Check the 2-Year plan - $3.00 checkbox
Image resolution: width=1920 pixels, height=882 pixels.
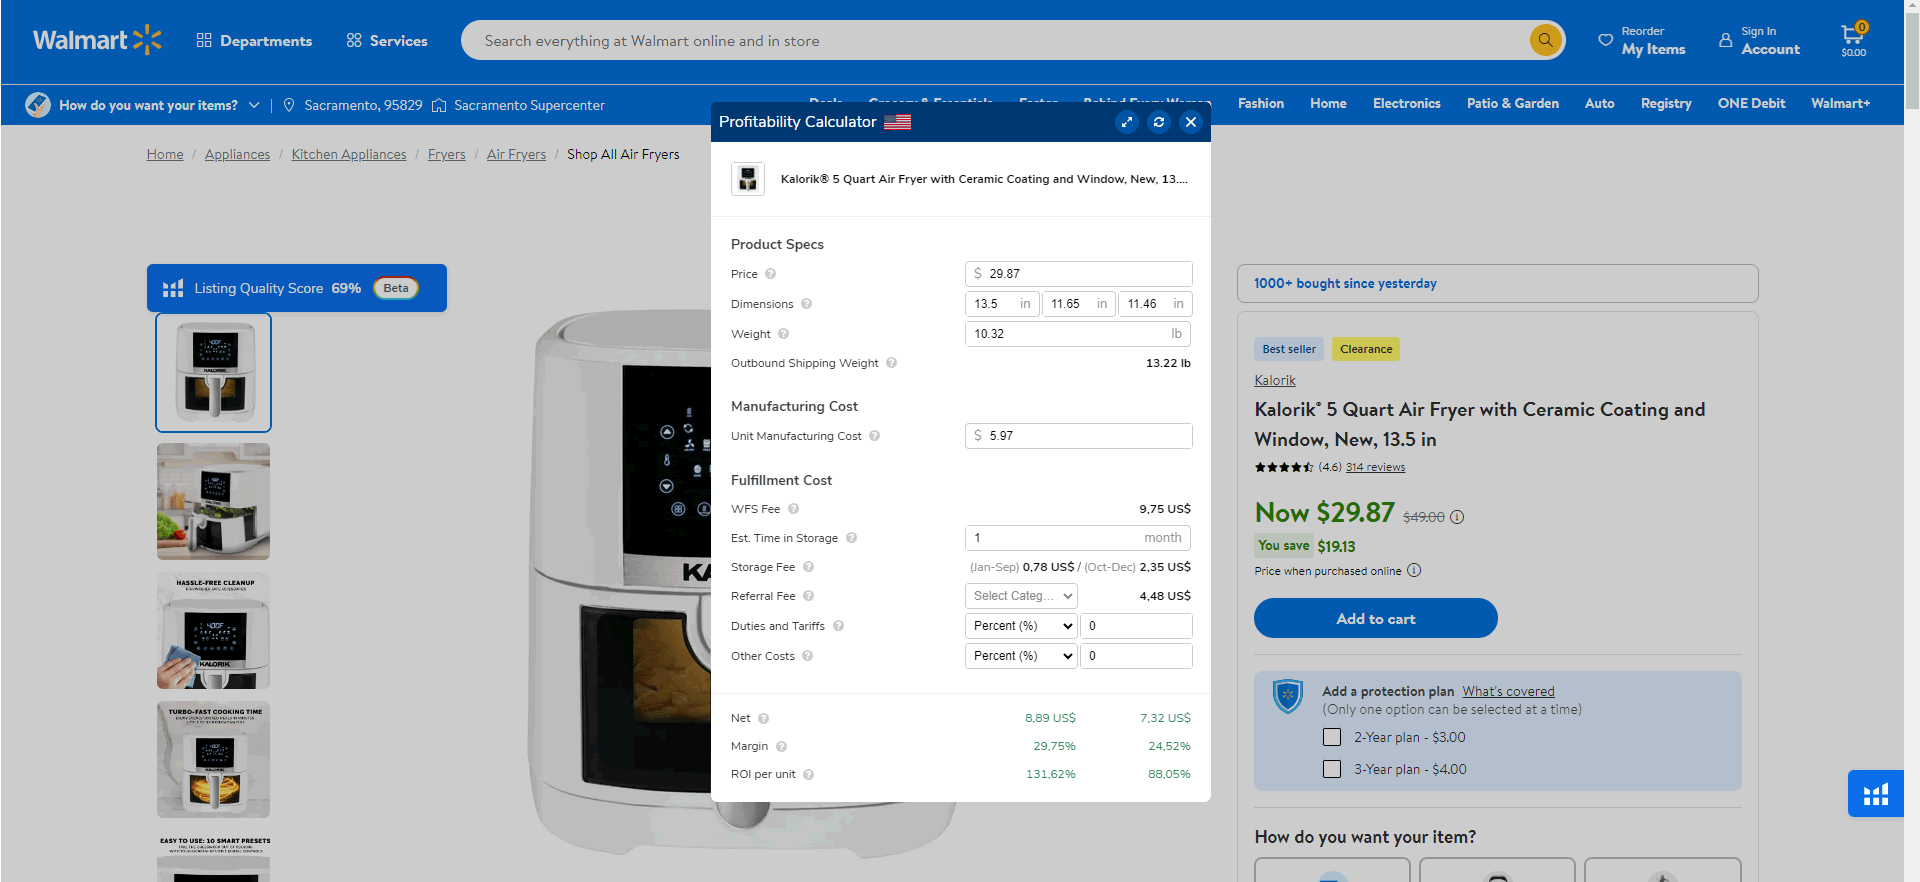click(1332, 737)
